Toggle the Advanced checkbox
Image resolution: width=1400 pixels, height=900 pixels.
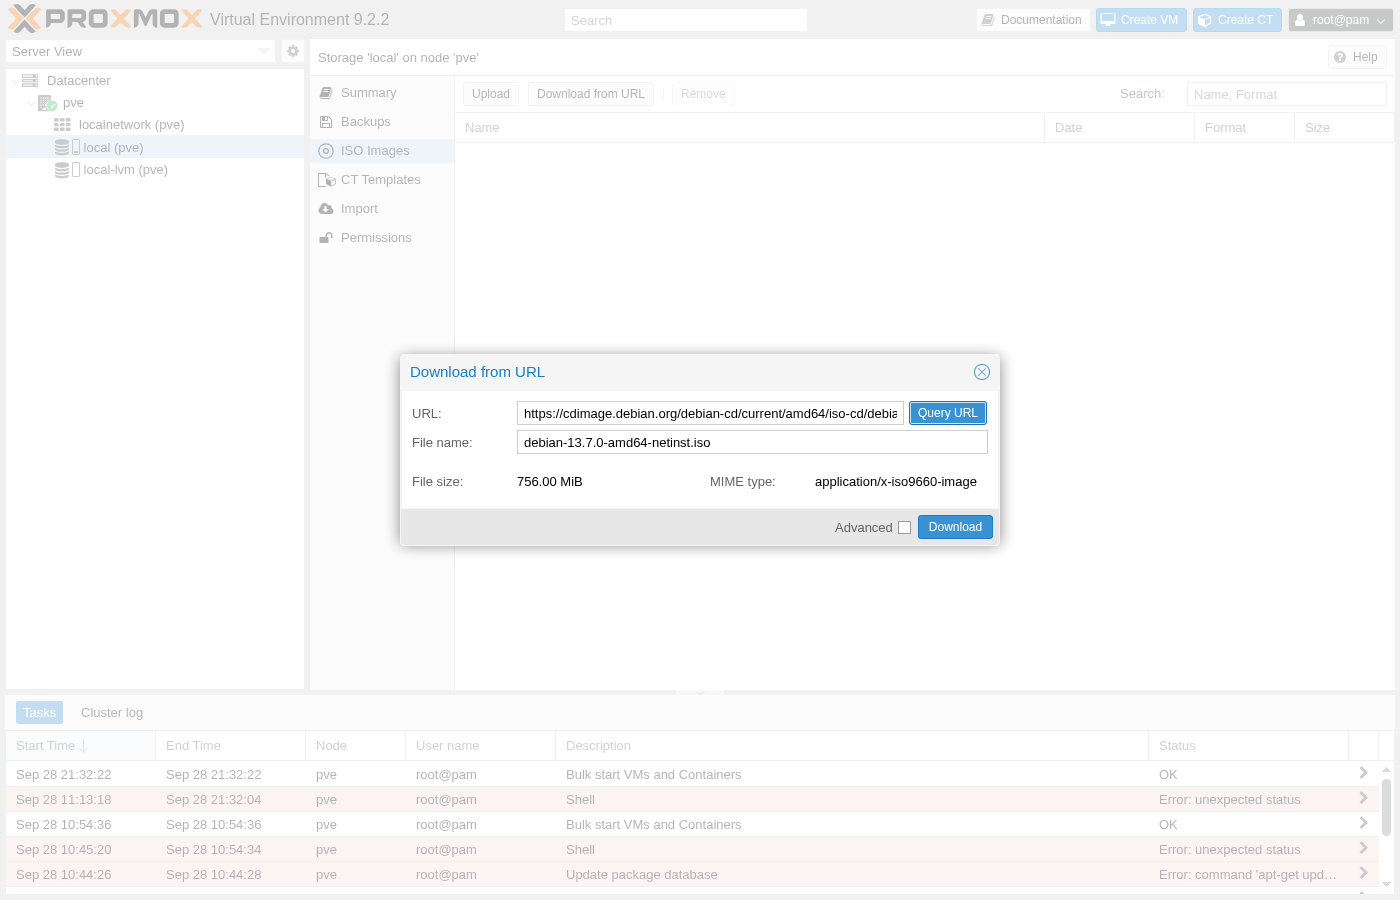[x=904, y=528]
